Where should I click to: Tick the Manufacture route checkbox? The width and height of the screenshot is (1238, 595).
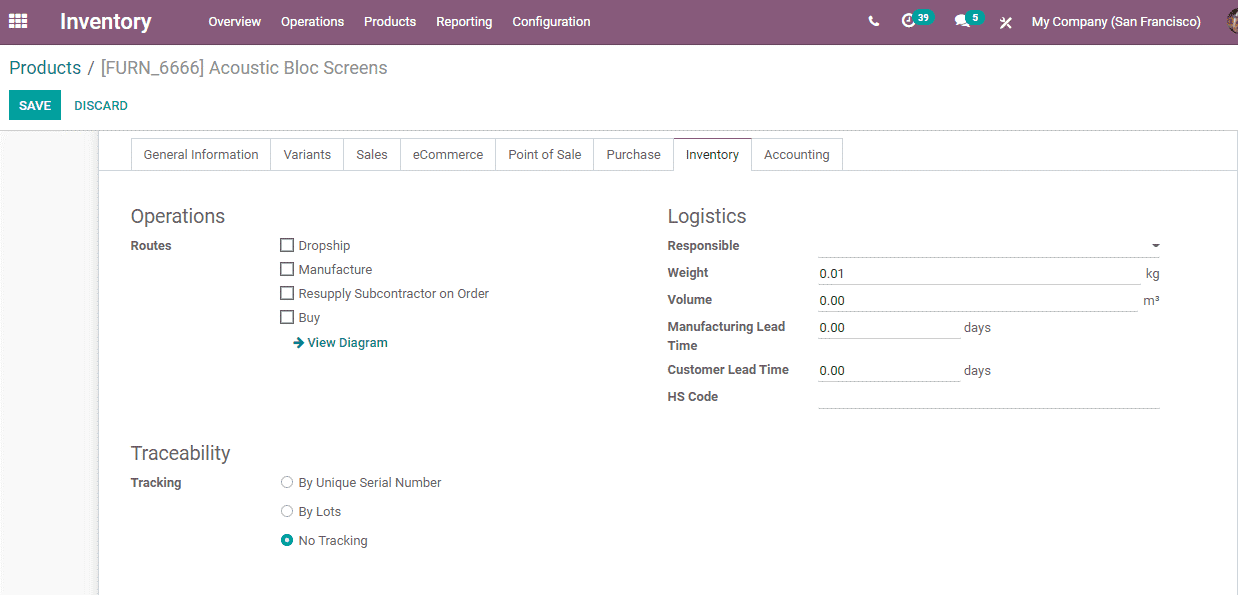click(287, 269)
